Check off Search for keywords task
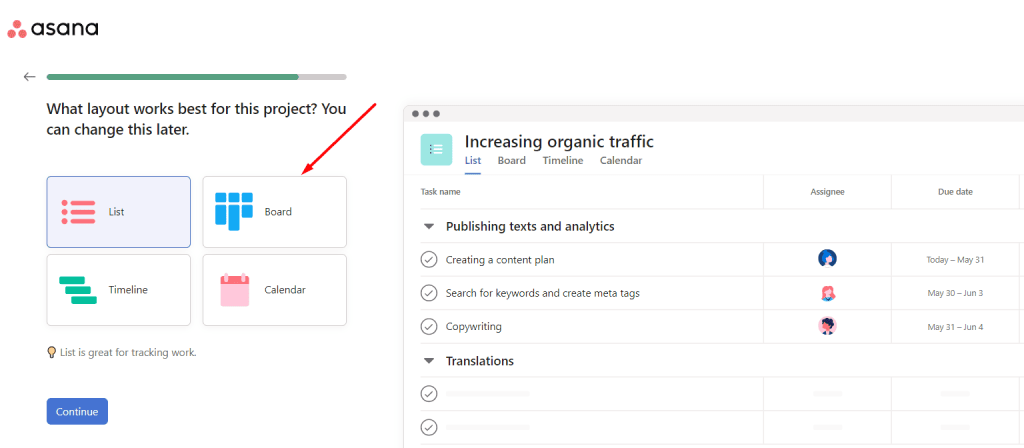The width and height of the screenshot is (1024, 448). (429, 293)
